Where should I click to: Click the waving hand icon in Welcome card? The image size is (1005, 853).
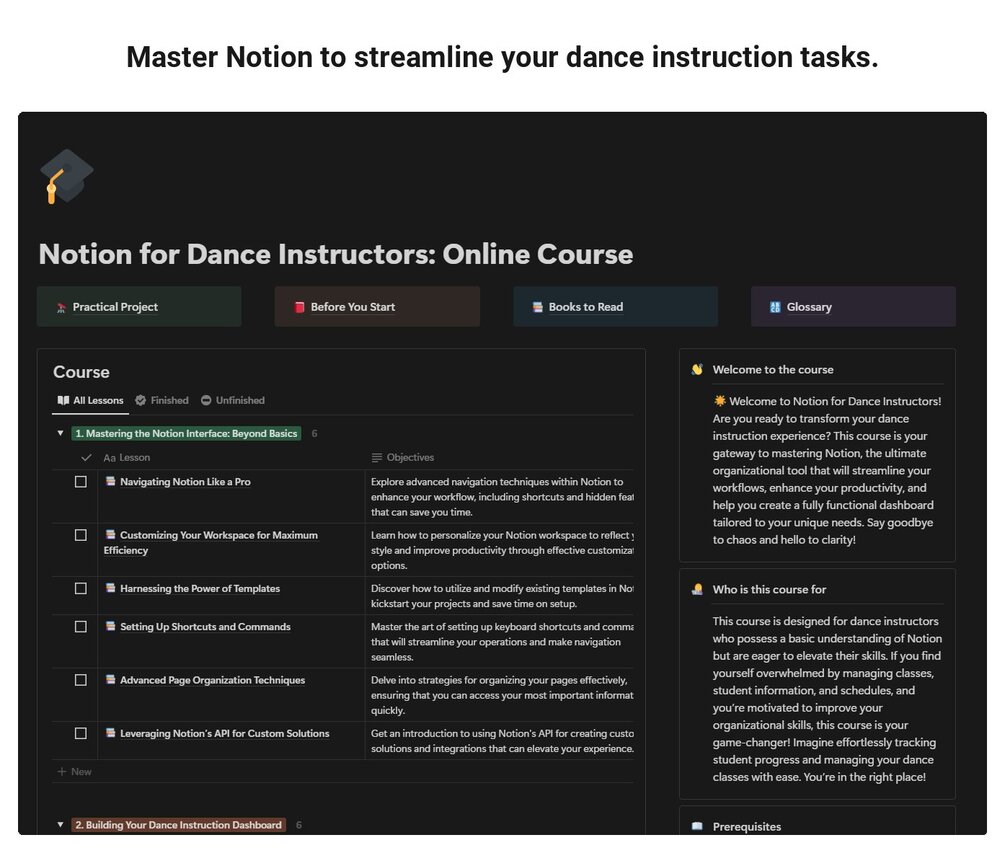pyautogui.click(x=697, y=369)
